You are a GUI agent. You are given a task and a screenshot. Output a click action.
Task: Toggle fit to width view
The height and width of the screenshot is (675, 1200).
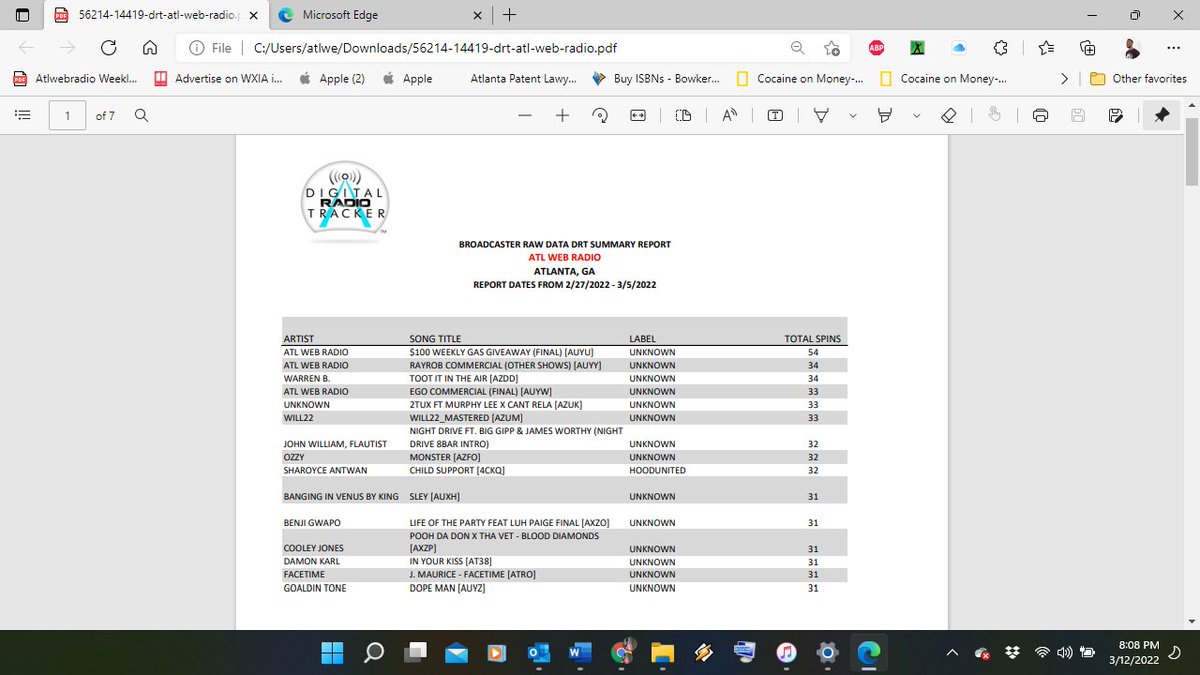pos(637,115)
